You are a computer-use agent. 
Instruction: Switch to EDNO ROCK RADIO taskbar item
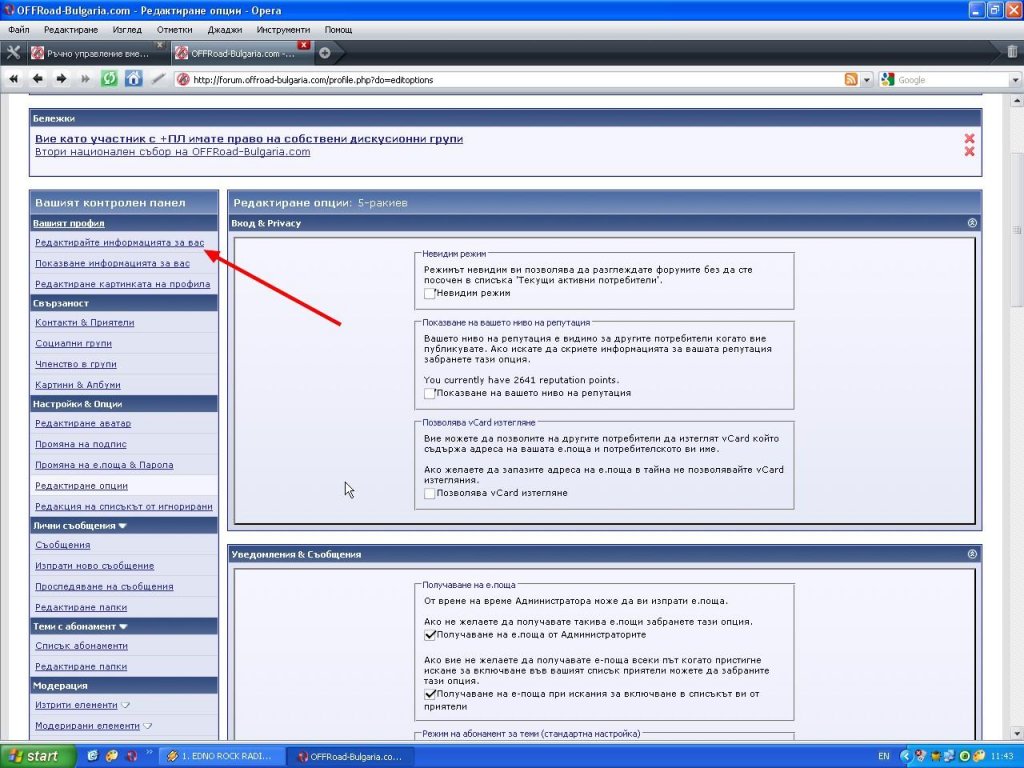pyautogui.click(x=222, y=756)
